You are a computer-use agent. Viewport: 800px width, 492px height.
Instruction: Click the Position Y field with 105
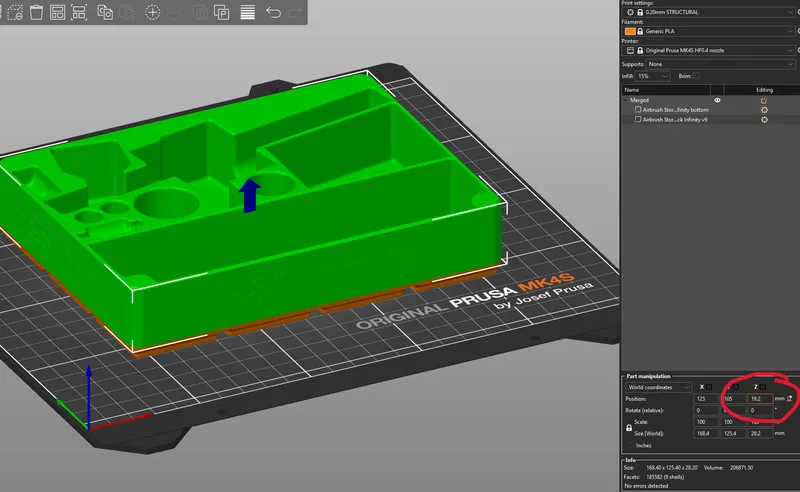click(x=733, y=399)
